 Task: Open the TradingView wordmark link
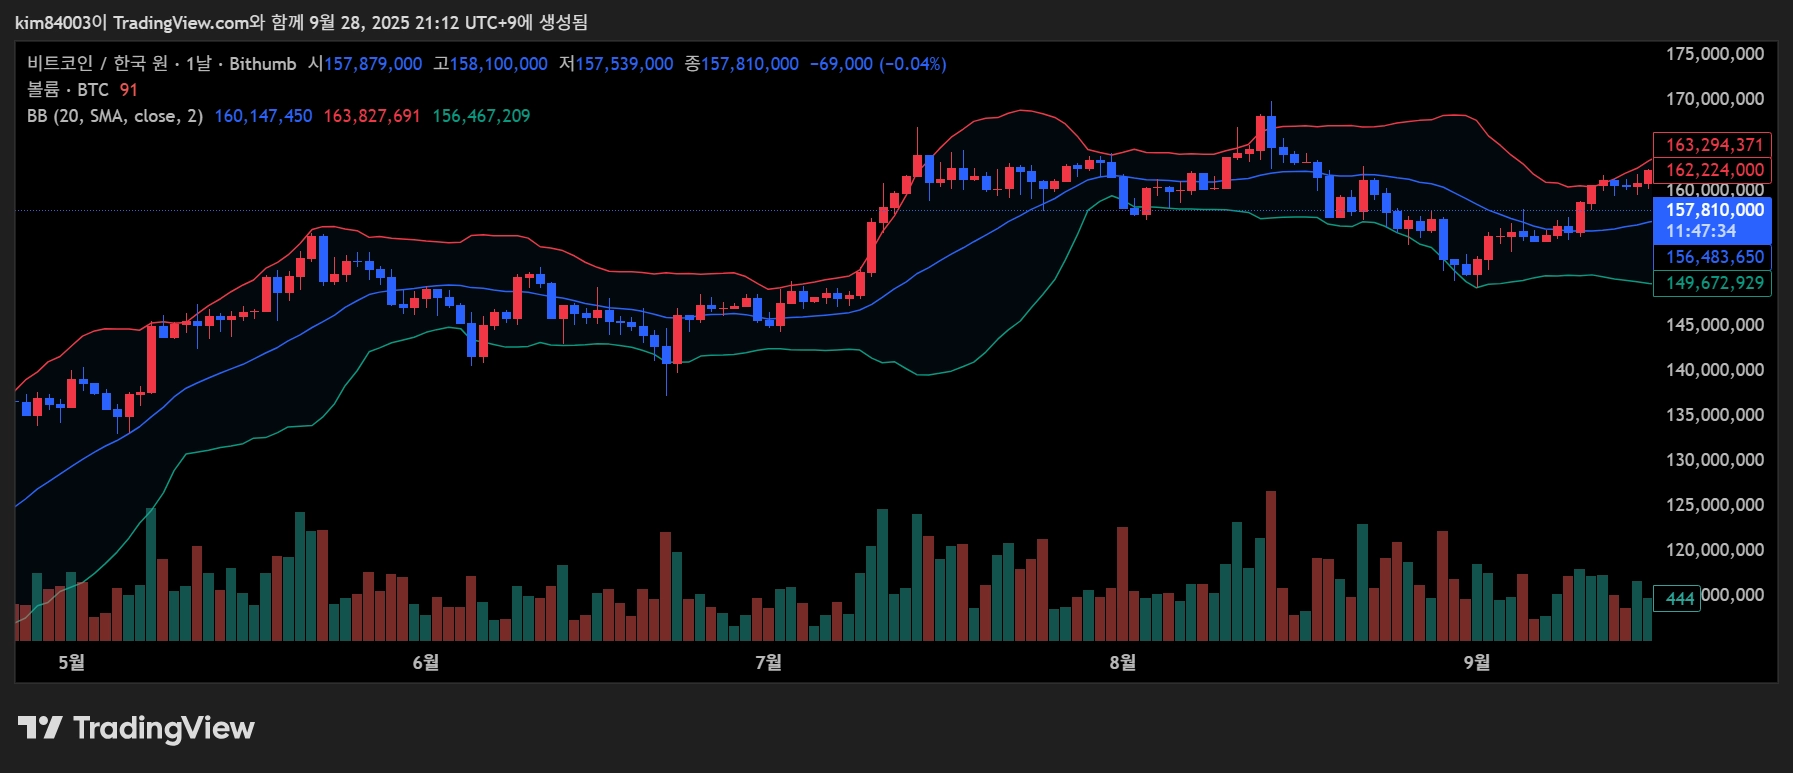click(x=164, y=728)
